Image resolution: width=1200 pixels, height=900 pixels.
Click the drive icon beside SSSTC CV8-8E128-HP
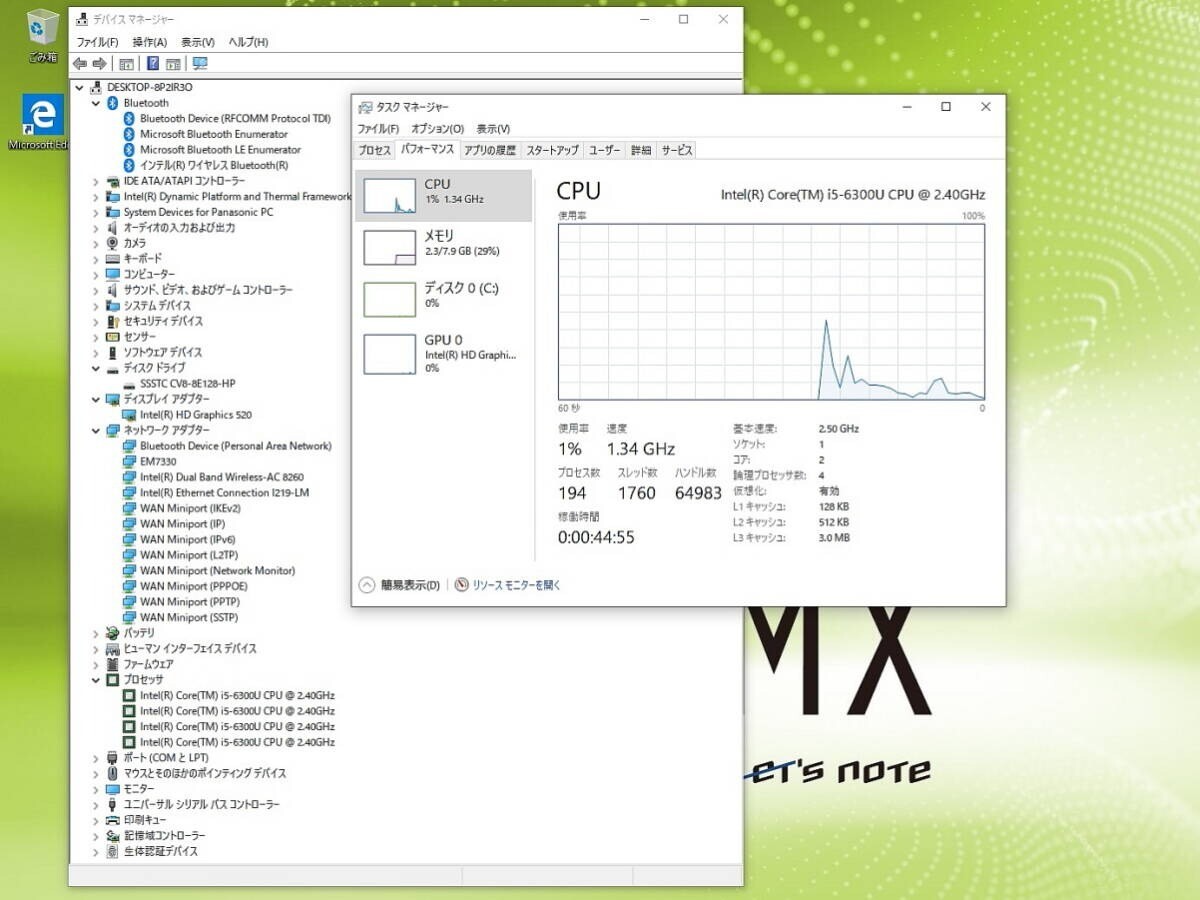(x=129, y=384)
